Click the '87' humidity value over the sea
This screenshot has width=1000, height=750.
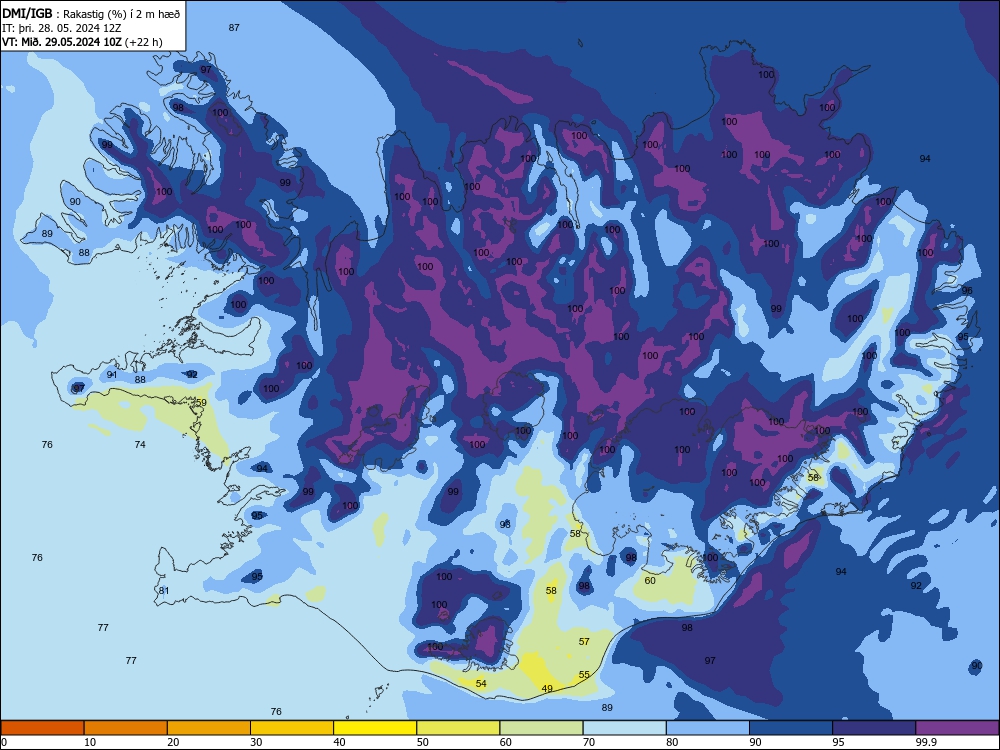pyautogui.click(x=234, y=27)
